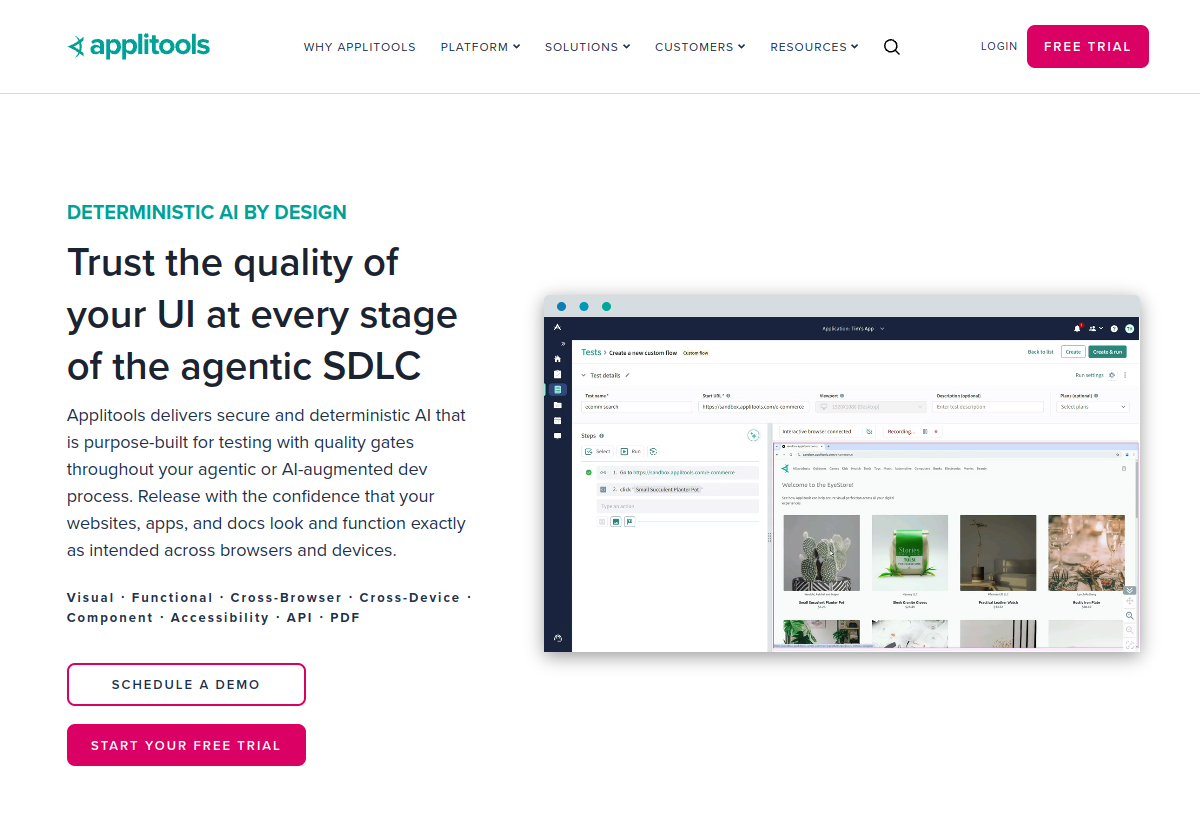The image size is (1200, 820).
Task: Click the DETERMINISTIC AI BY DESIGN tagline
Action: pyautogui.click(x=207, y=212)
